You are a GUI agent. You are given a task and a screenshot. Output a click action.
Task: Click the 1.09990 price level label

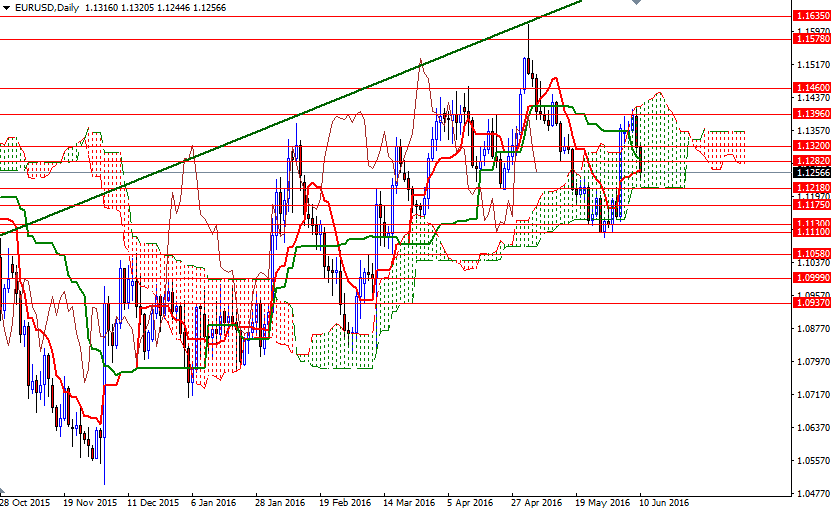coord(810,277)
